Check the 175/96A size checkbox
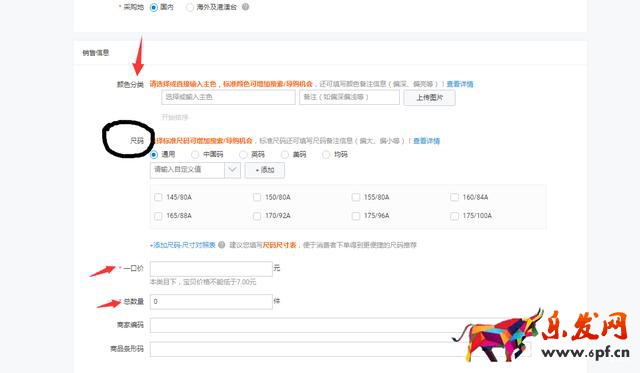This screenshot has width=640, height=373. click(x=356, y=216)
